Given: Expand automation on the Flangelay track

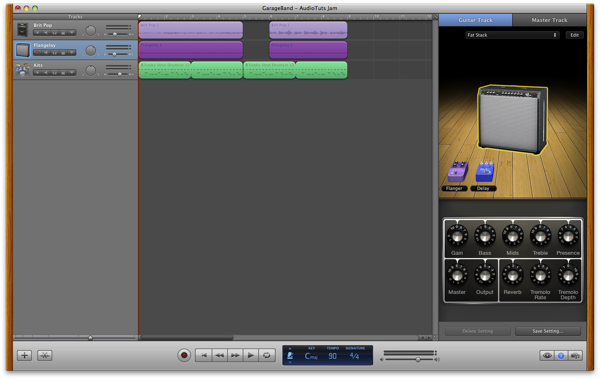Looking at the screenshot, I should [72, 53].
